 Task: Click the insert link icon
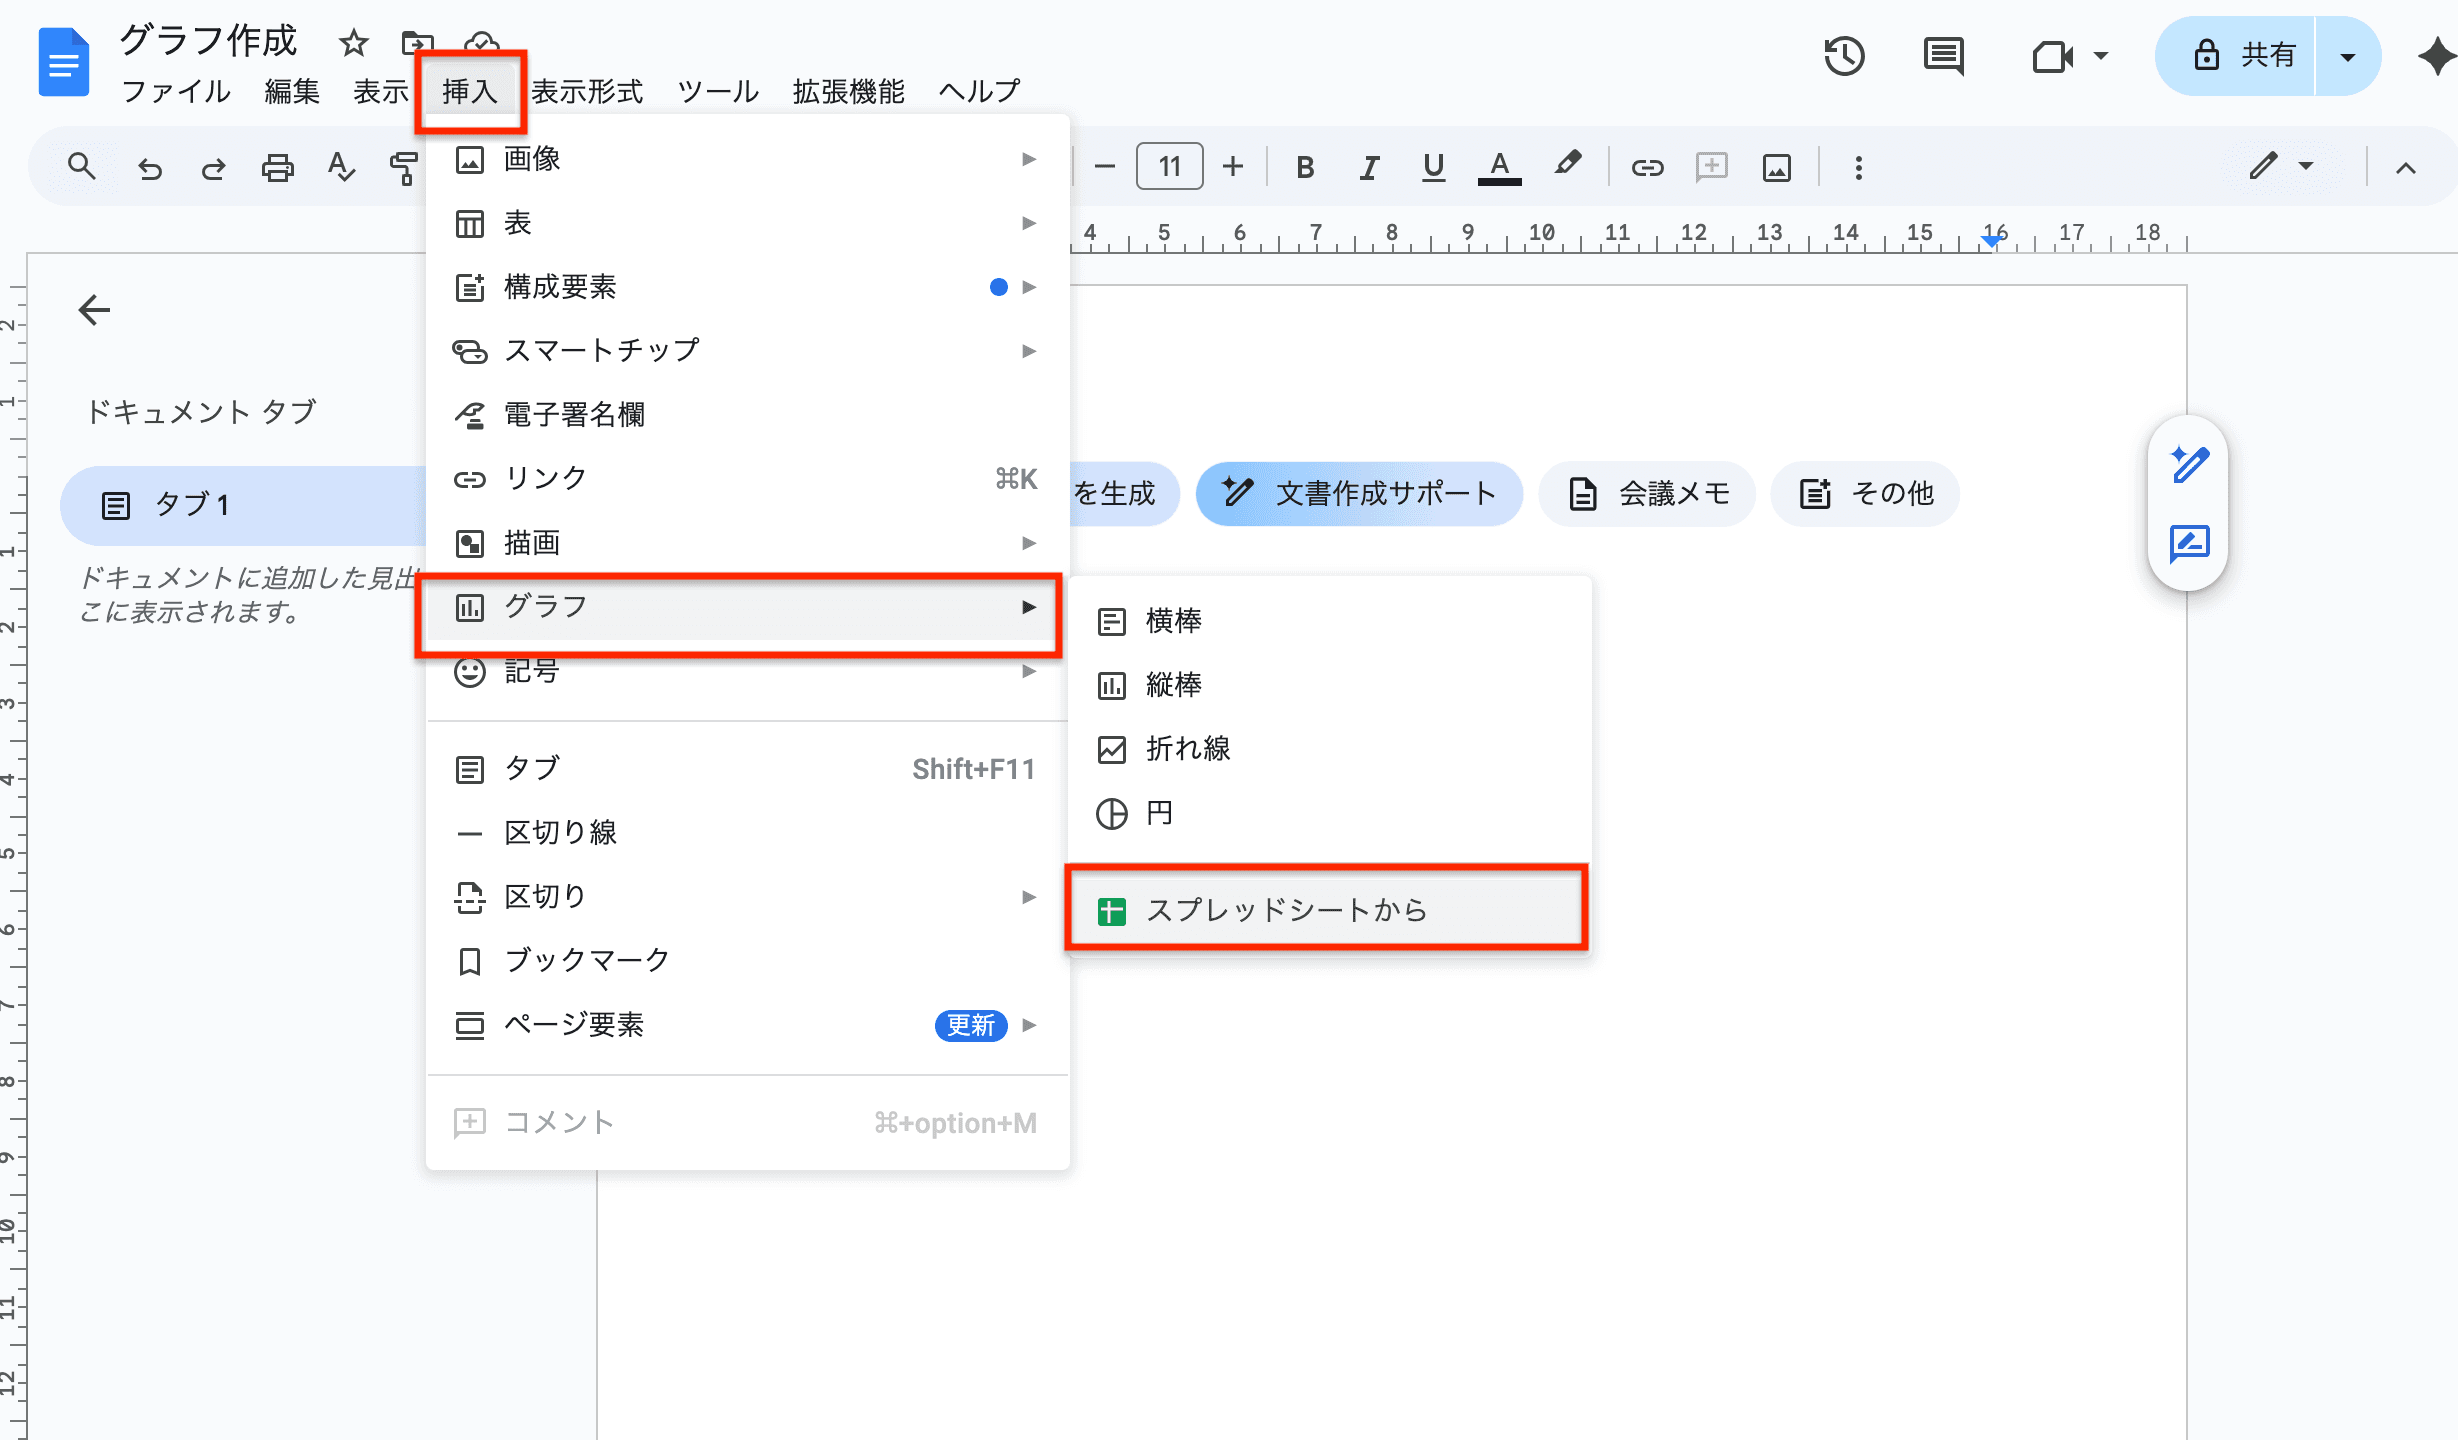pos(1648,166)
